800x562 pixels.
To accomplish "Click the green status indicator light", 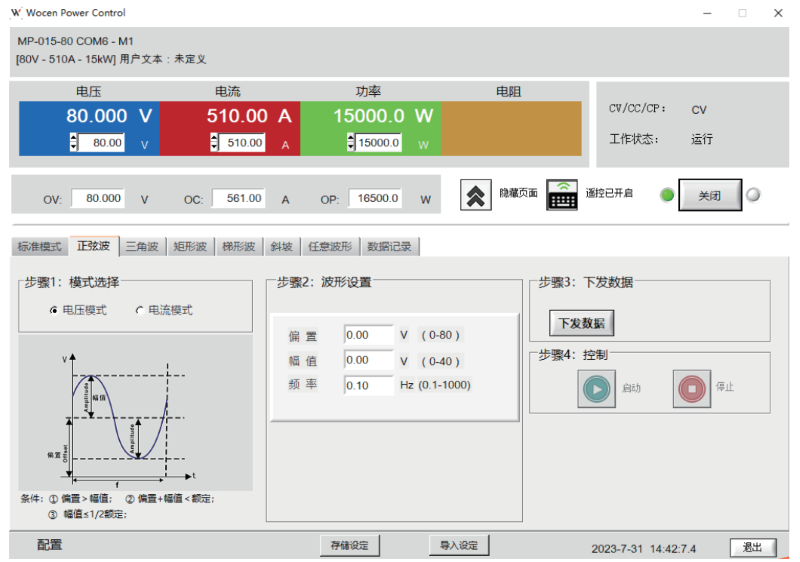I will (667, 194).
